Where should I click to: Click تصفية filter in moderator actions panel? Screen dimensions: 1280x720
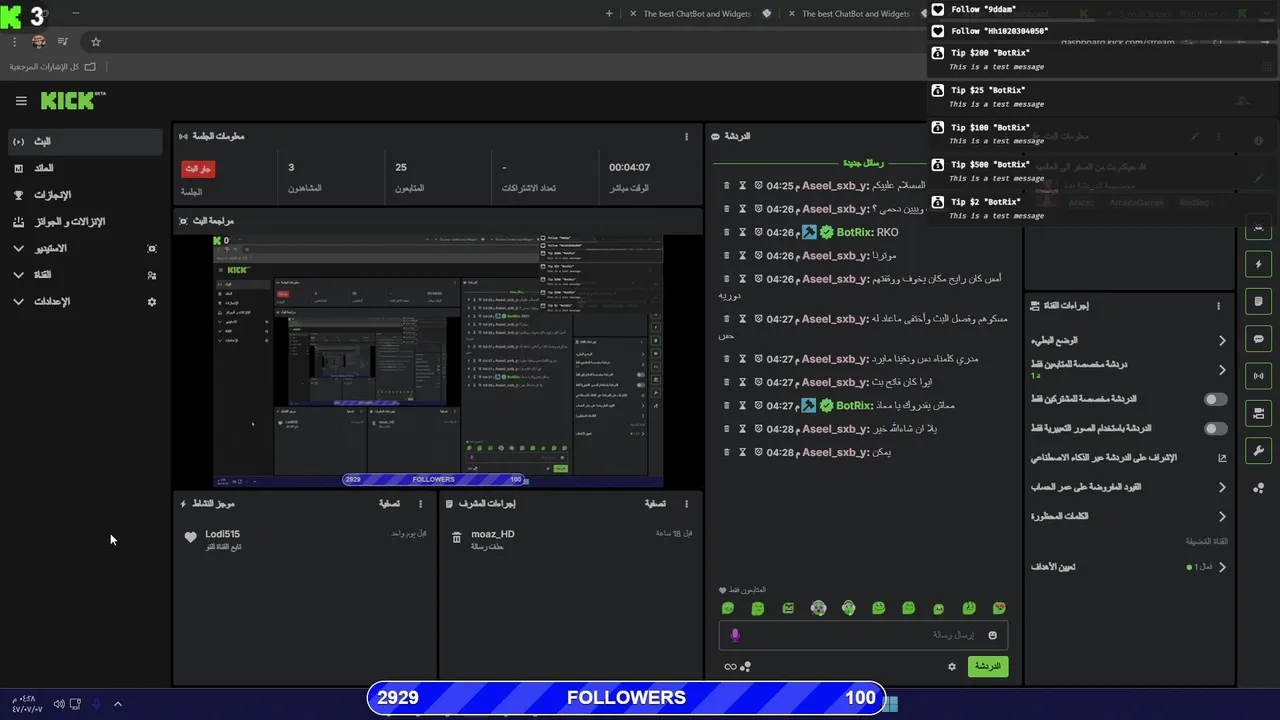point(656,504)
